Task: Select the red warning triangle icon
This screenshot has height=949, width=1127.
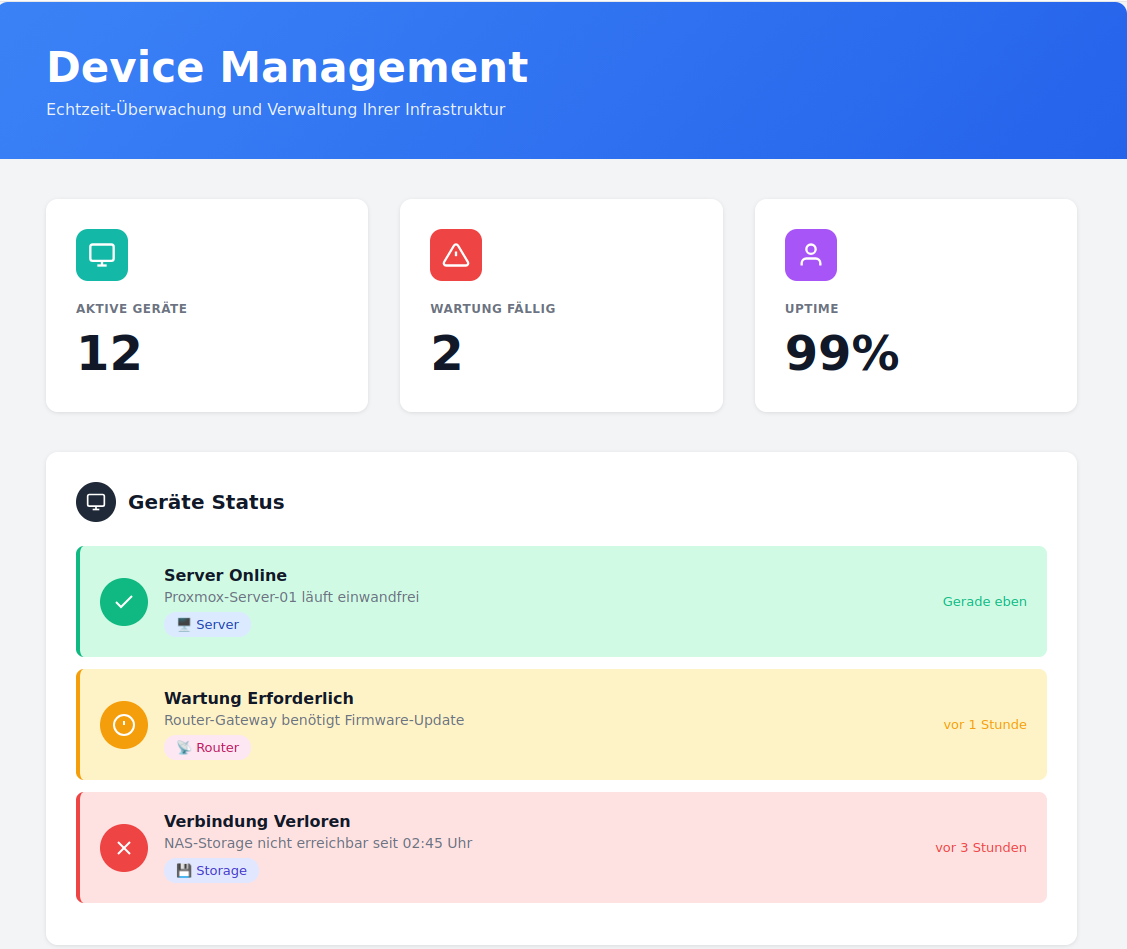Action: pos(455,255)
